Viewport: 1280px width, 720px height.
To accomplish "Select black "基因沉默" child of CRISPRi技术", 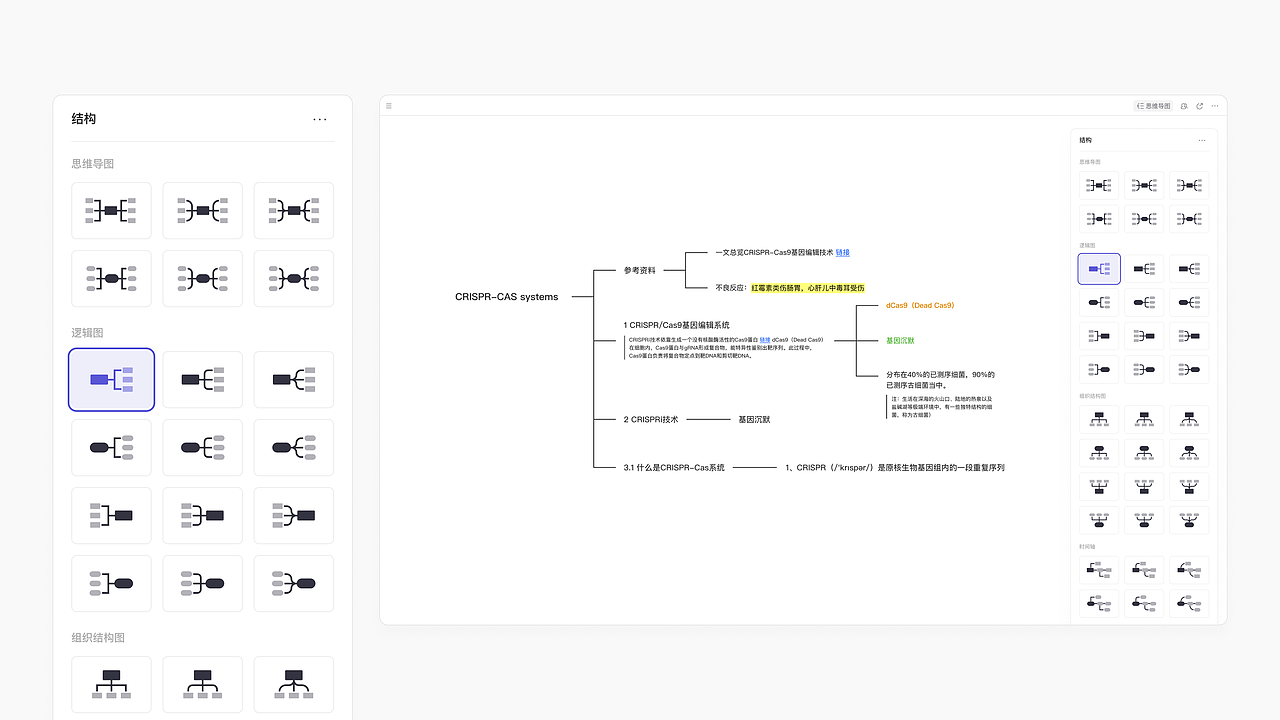I will pos(754,420).
